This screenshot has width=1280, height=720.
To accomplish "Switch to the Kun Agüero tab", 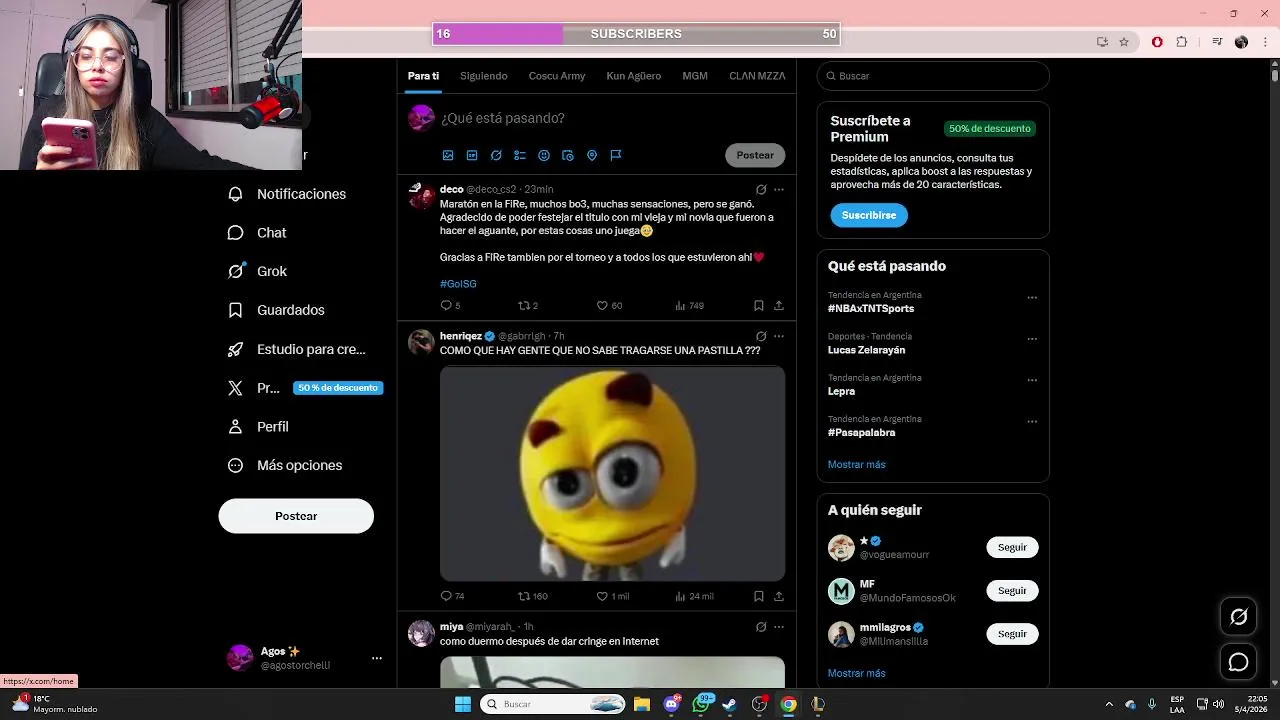I will pyautogui.click(x=634, y=76).
